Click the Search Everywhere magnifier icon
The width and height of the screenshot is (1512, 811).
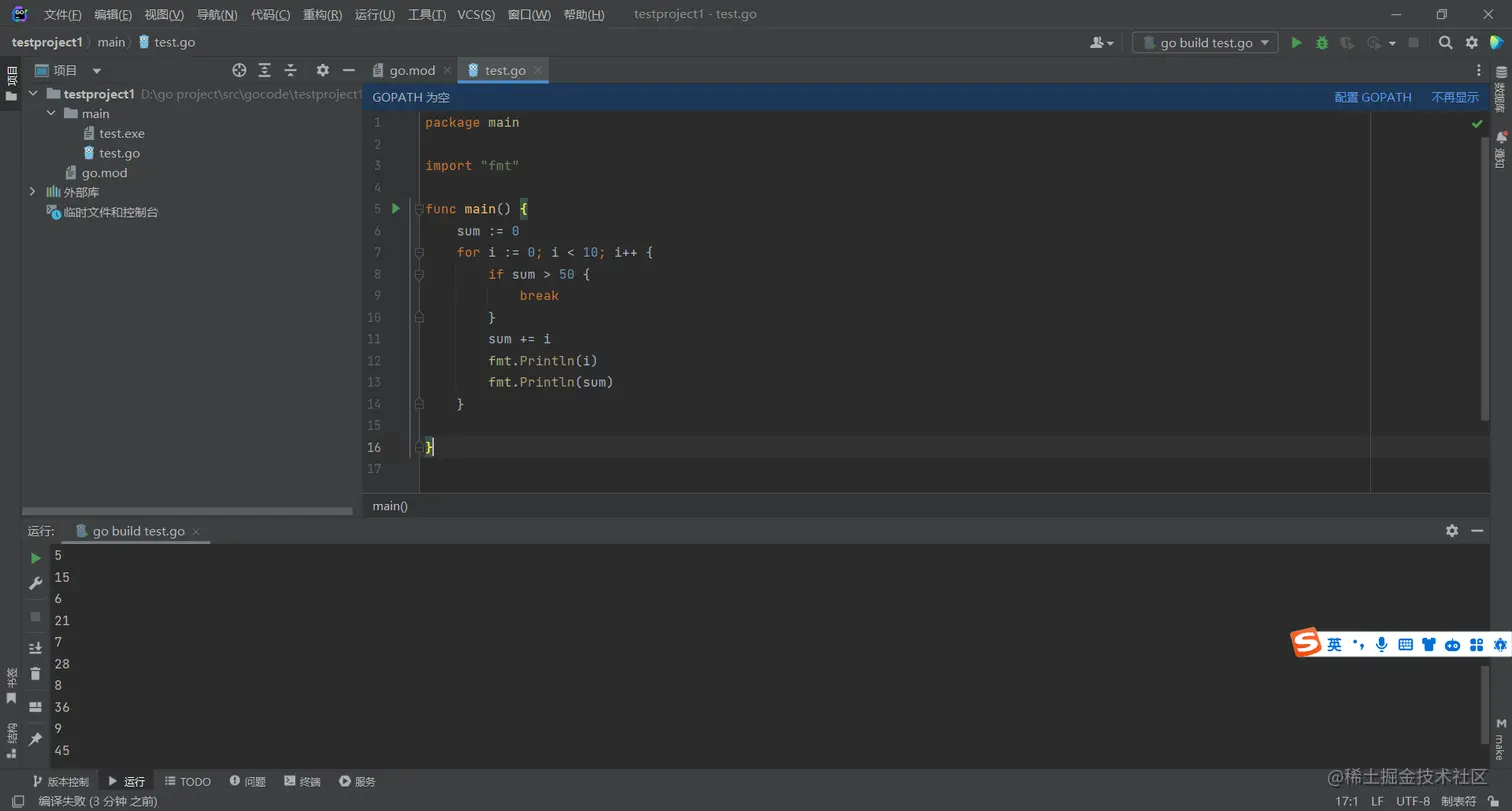point(1446,43)
